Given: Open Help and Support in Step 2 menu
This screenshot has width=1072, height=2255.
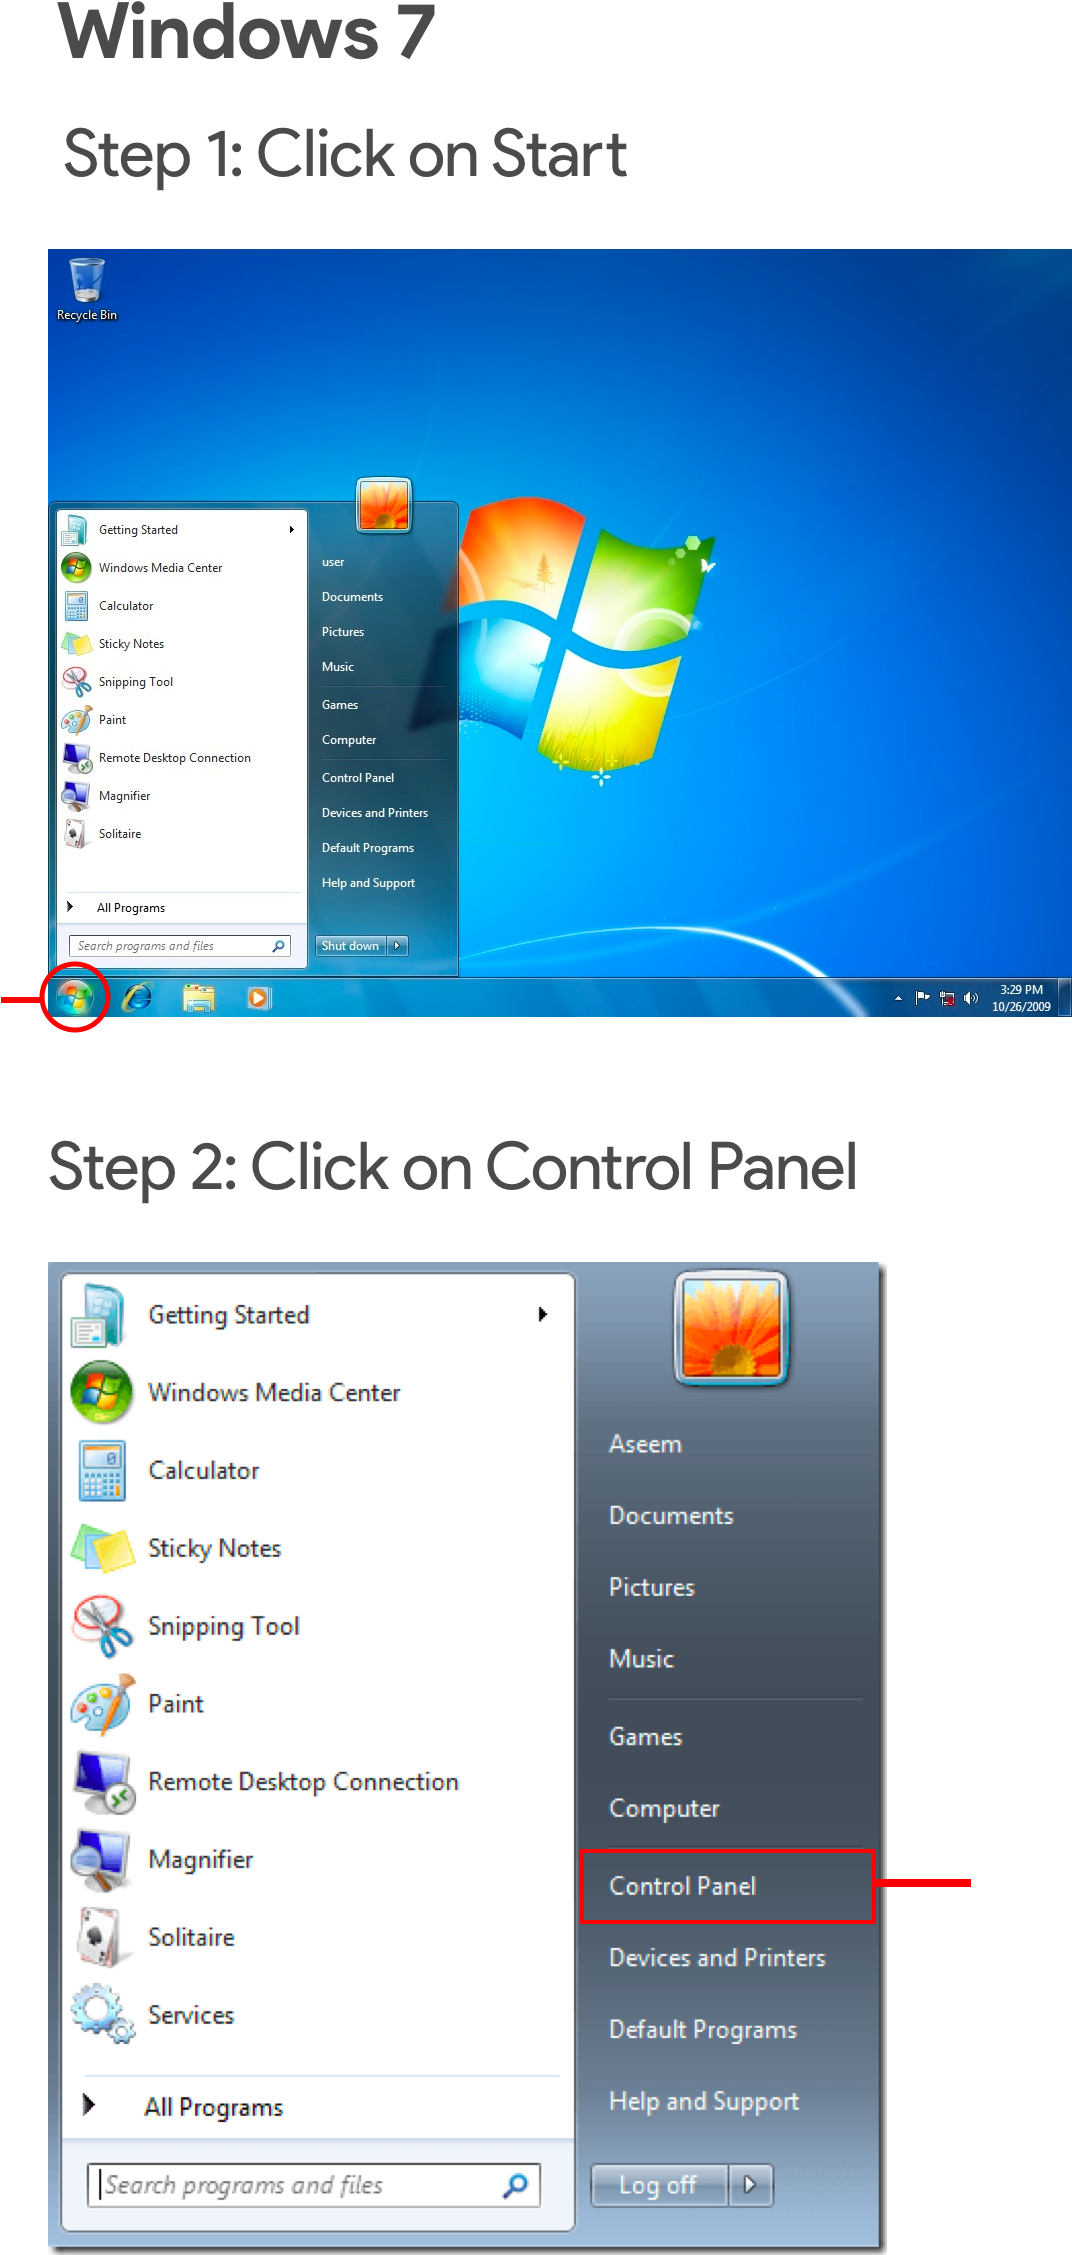Looking at the screenshot, I should 704,2102.
